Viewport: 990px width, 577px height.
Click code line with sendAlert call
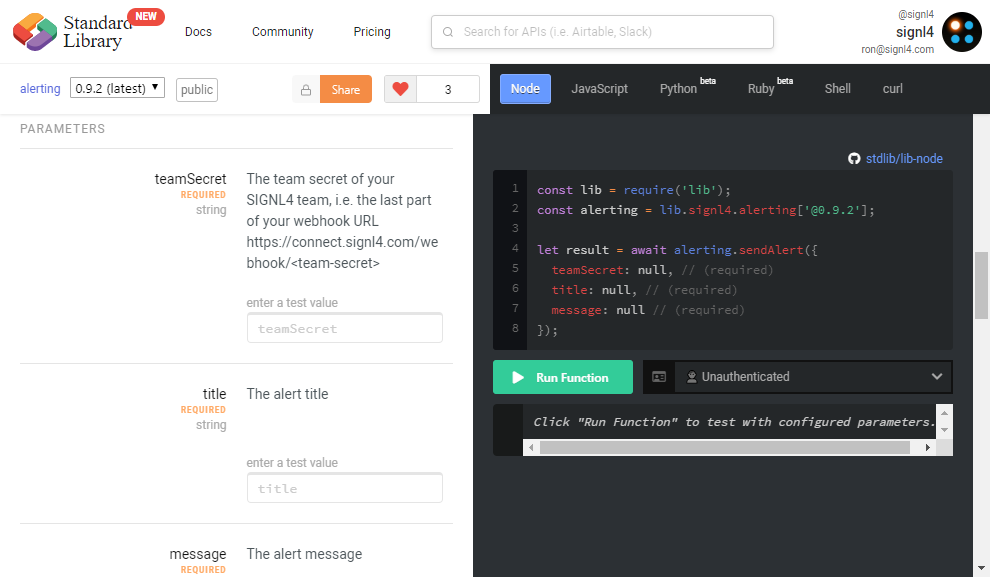[677, 250]
